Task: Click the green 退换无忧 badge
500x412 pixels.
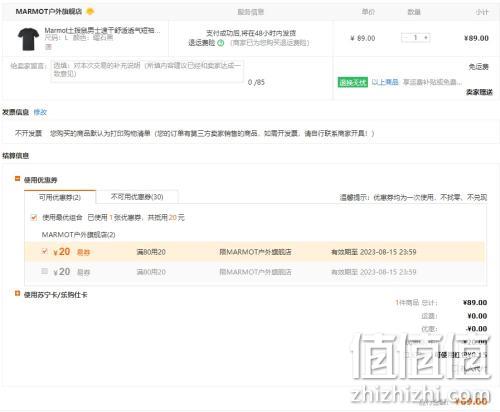Action: [x=353, y=82]
